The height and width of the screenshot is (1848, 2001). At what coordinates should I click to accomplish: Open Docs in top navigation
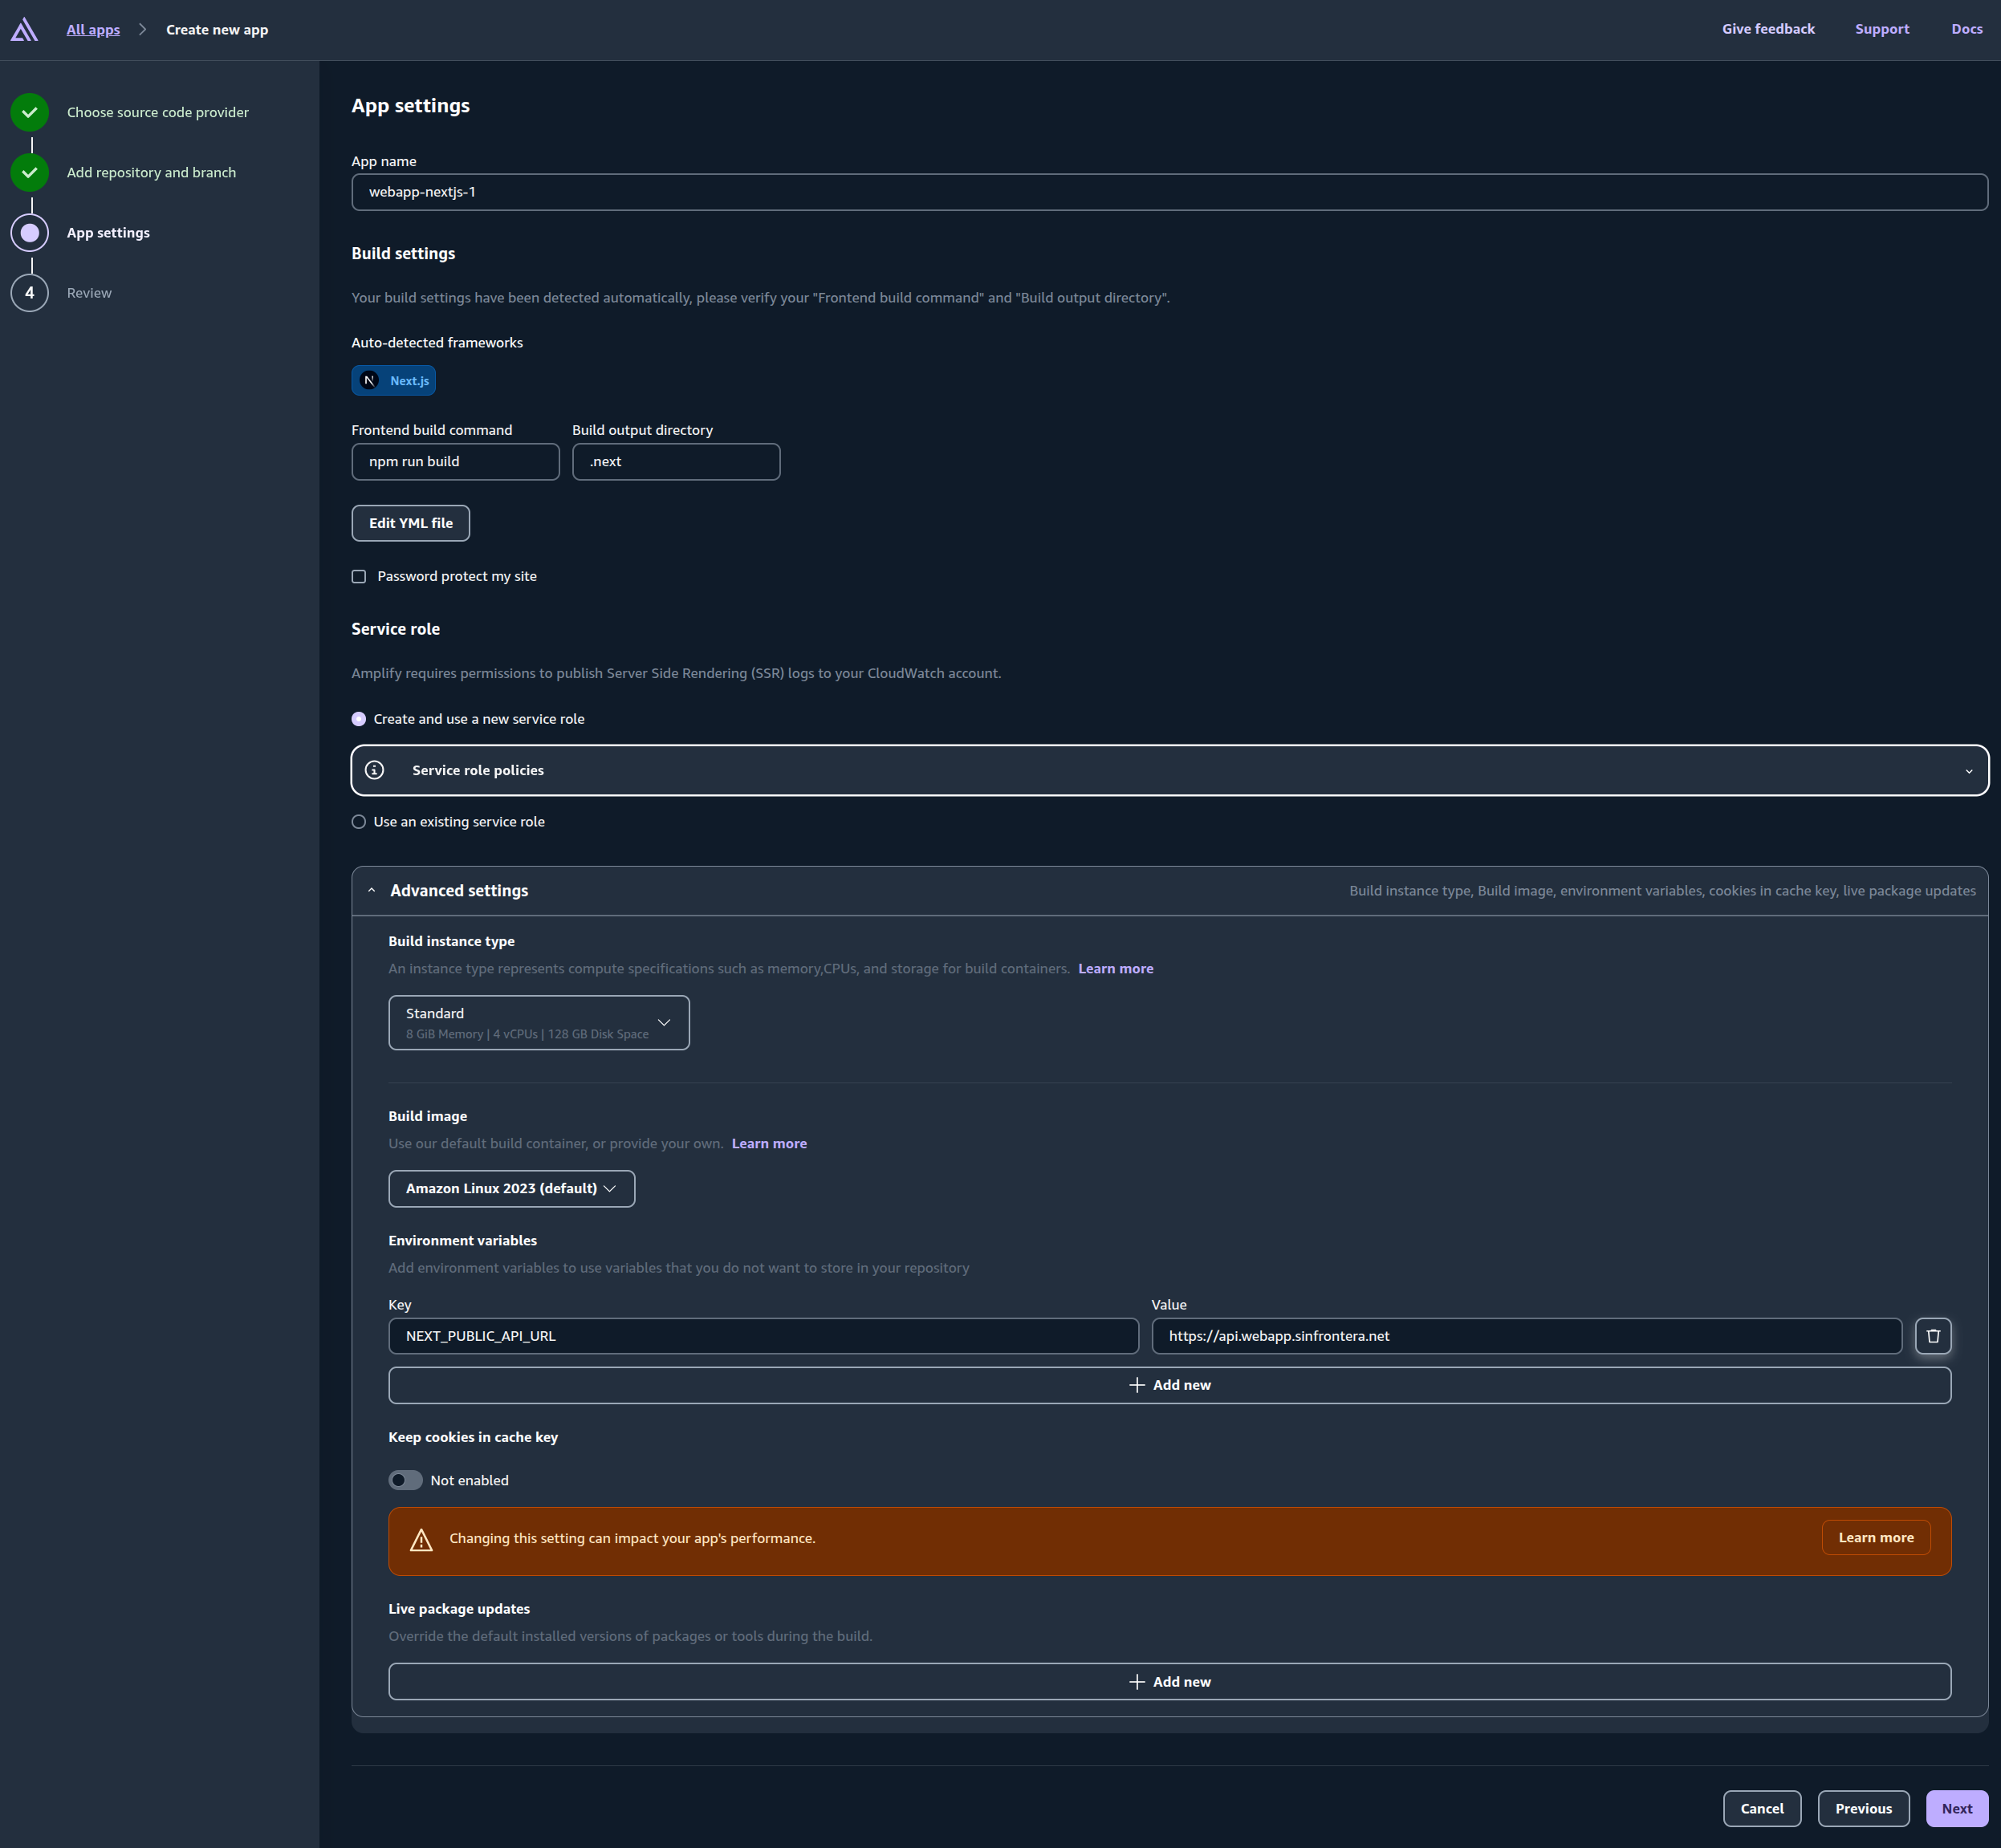[1966, 29]
